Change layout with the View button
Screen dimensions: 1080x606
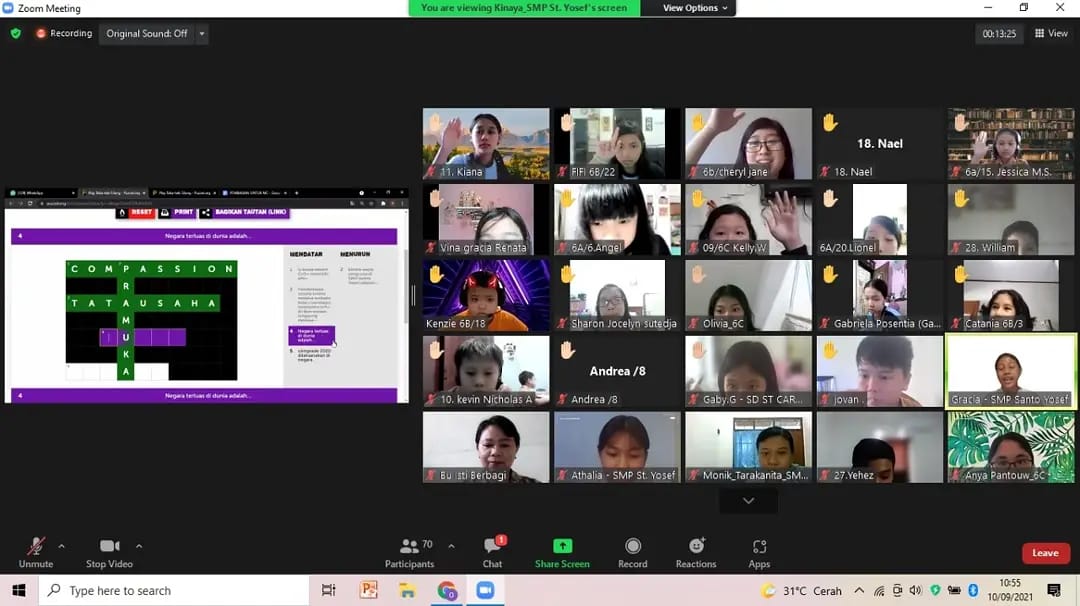tap(1051, 33)
